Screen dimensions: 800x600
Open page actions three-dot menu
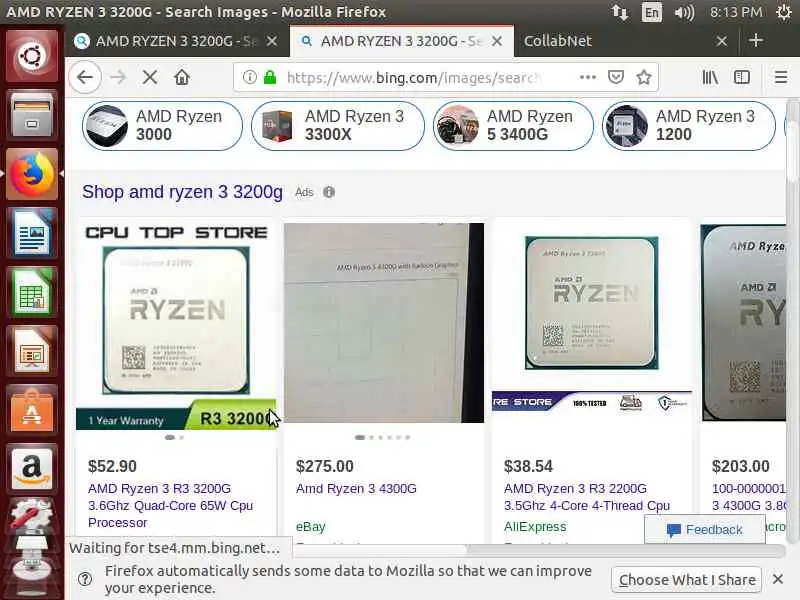tap(588, 78)
